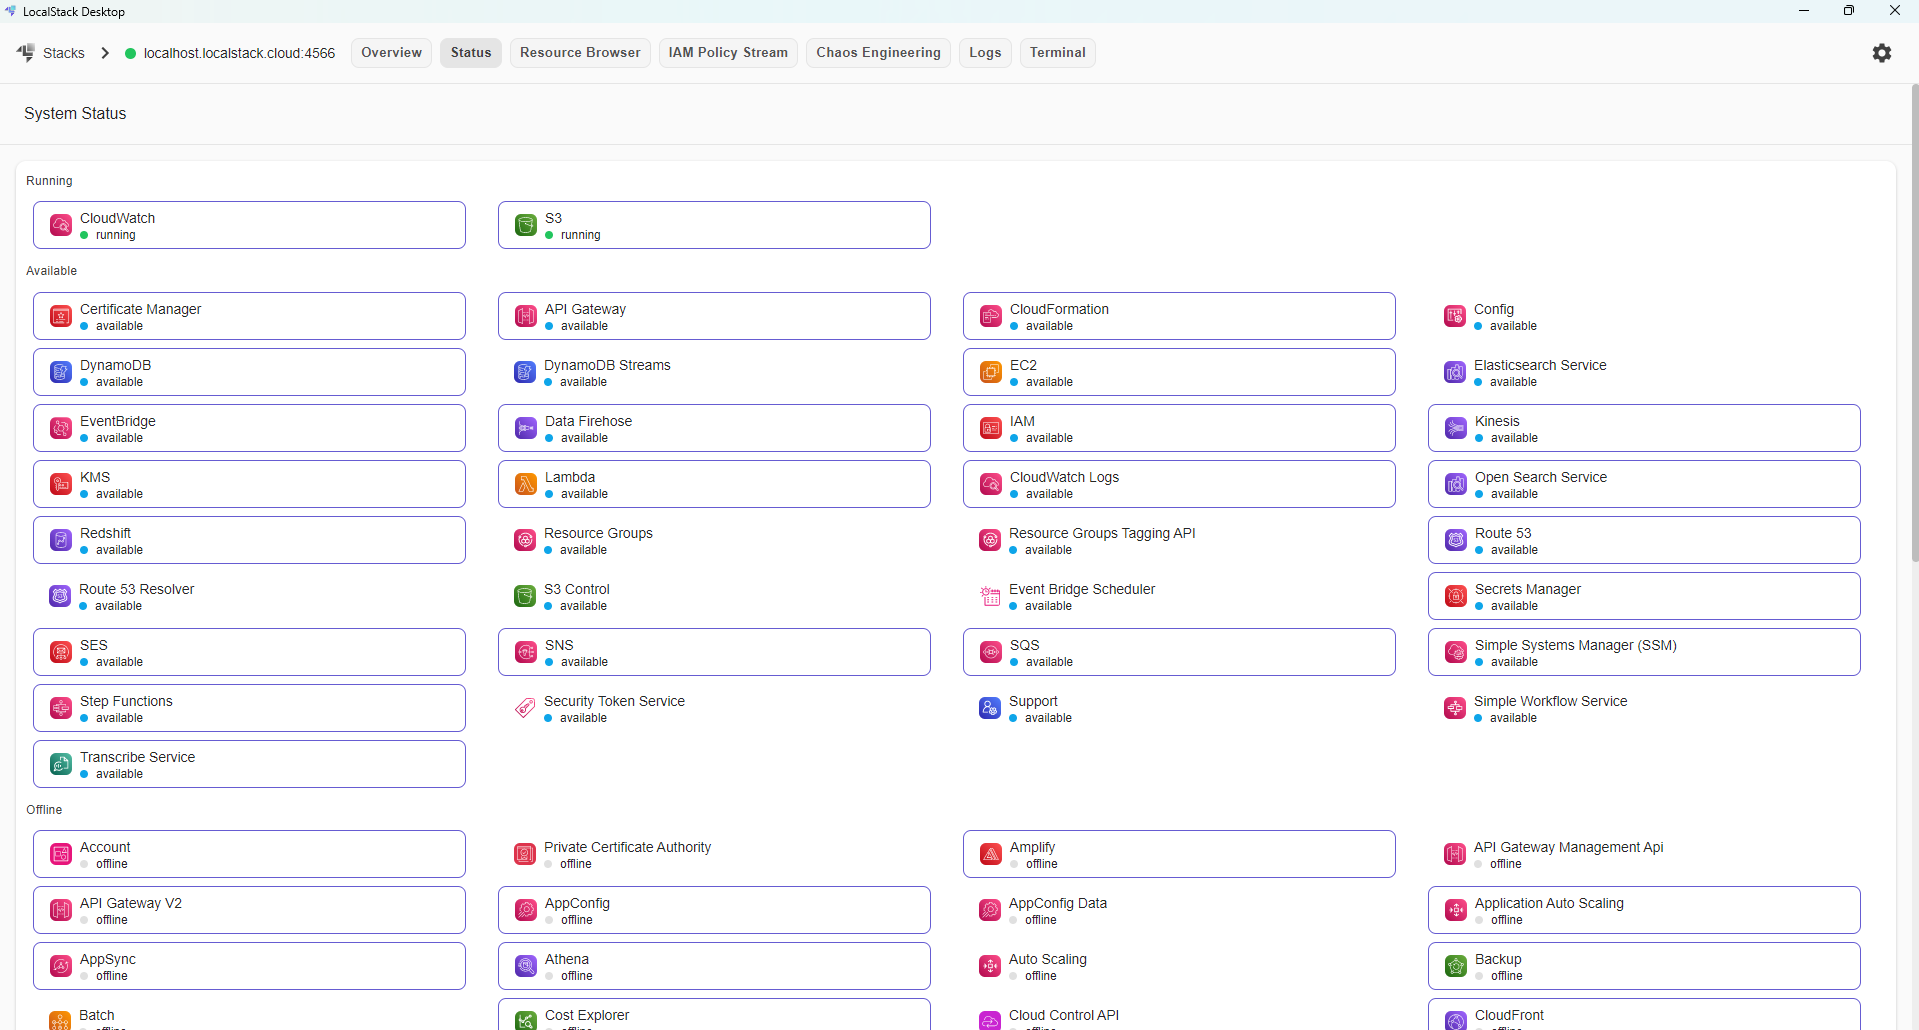Click the Stacks logo icon

pyautogui.click(x=26, y=53)
